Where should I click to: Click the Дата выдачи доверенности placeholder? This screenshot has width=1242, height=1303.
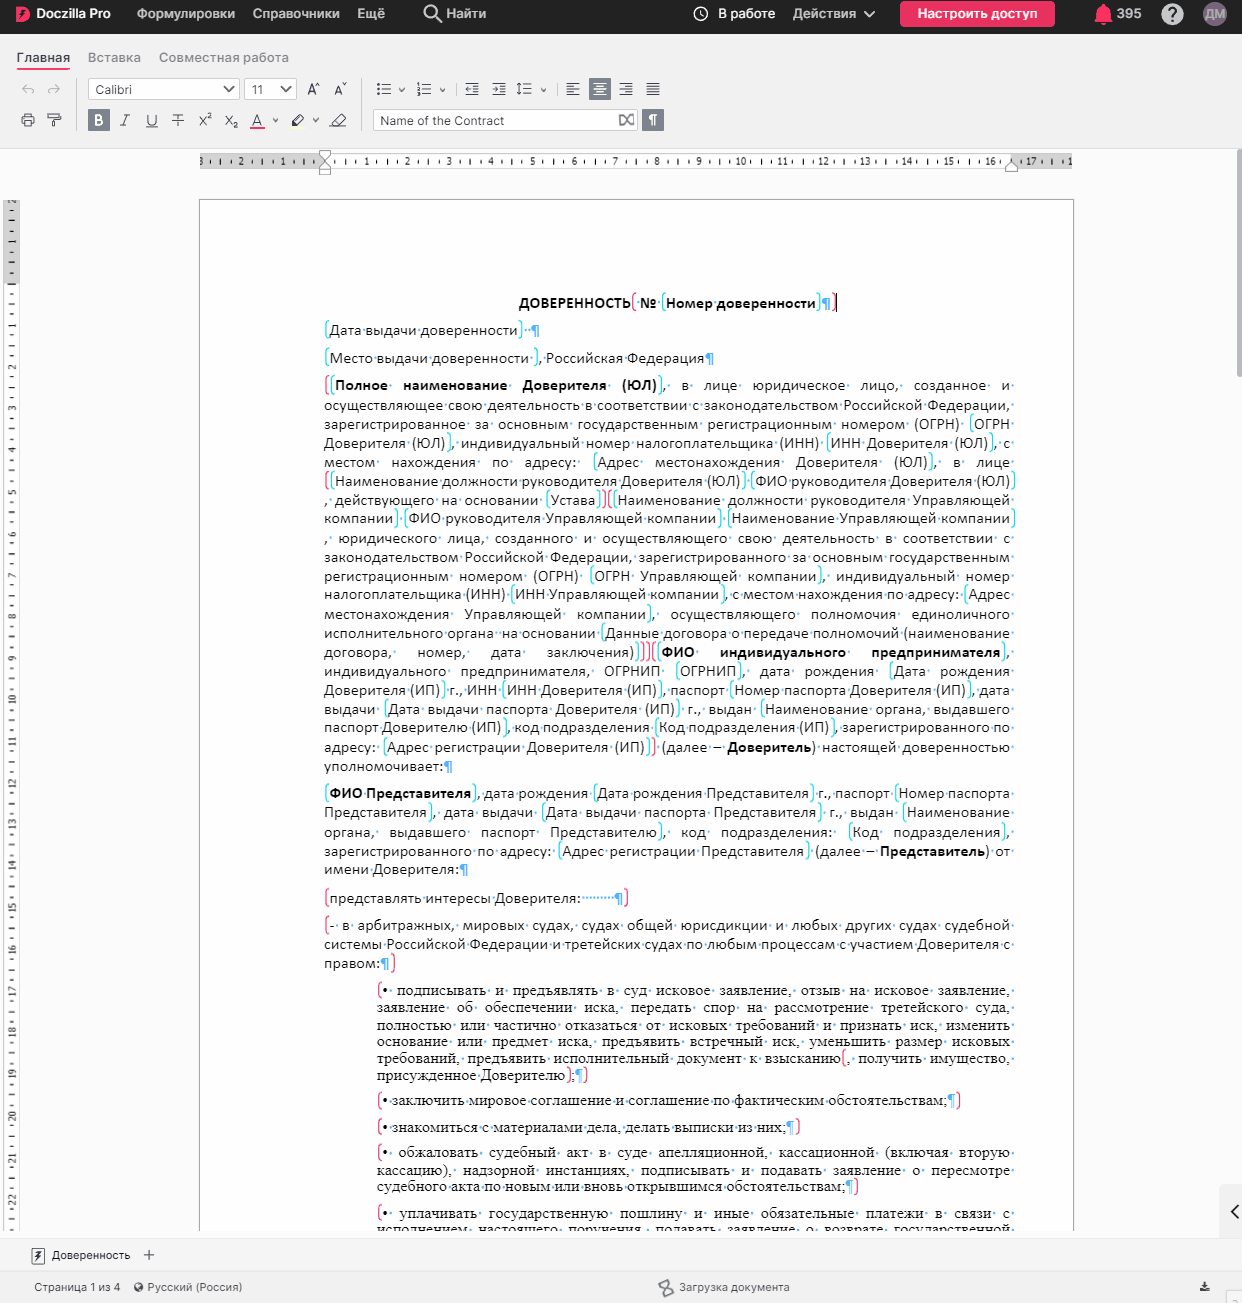pyautogui.click(x=424, y=331)
